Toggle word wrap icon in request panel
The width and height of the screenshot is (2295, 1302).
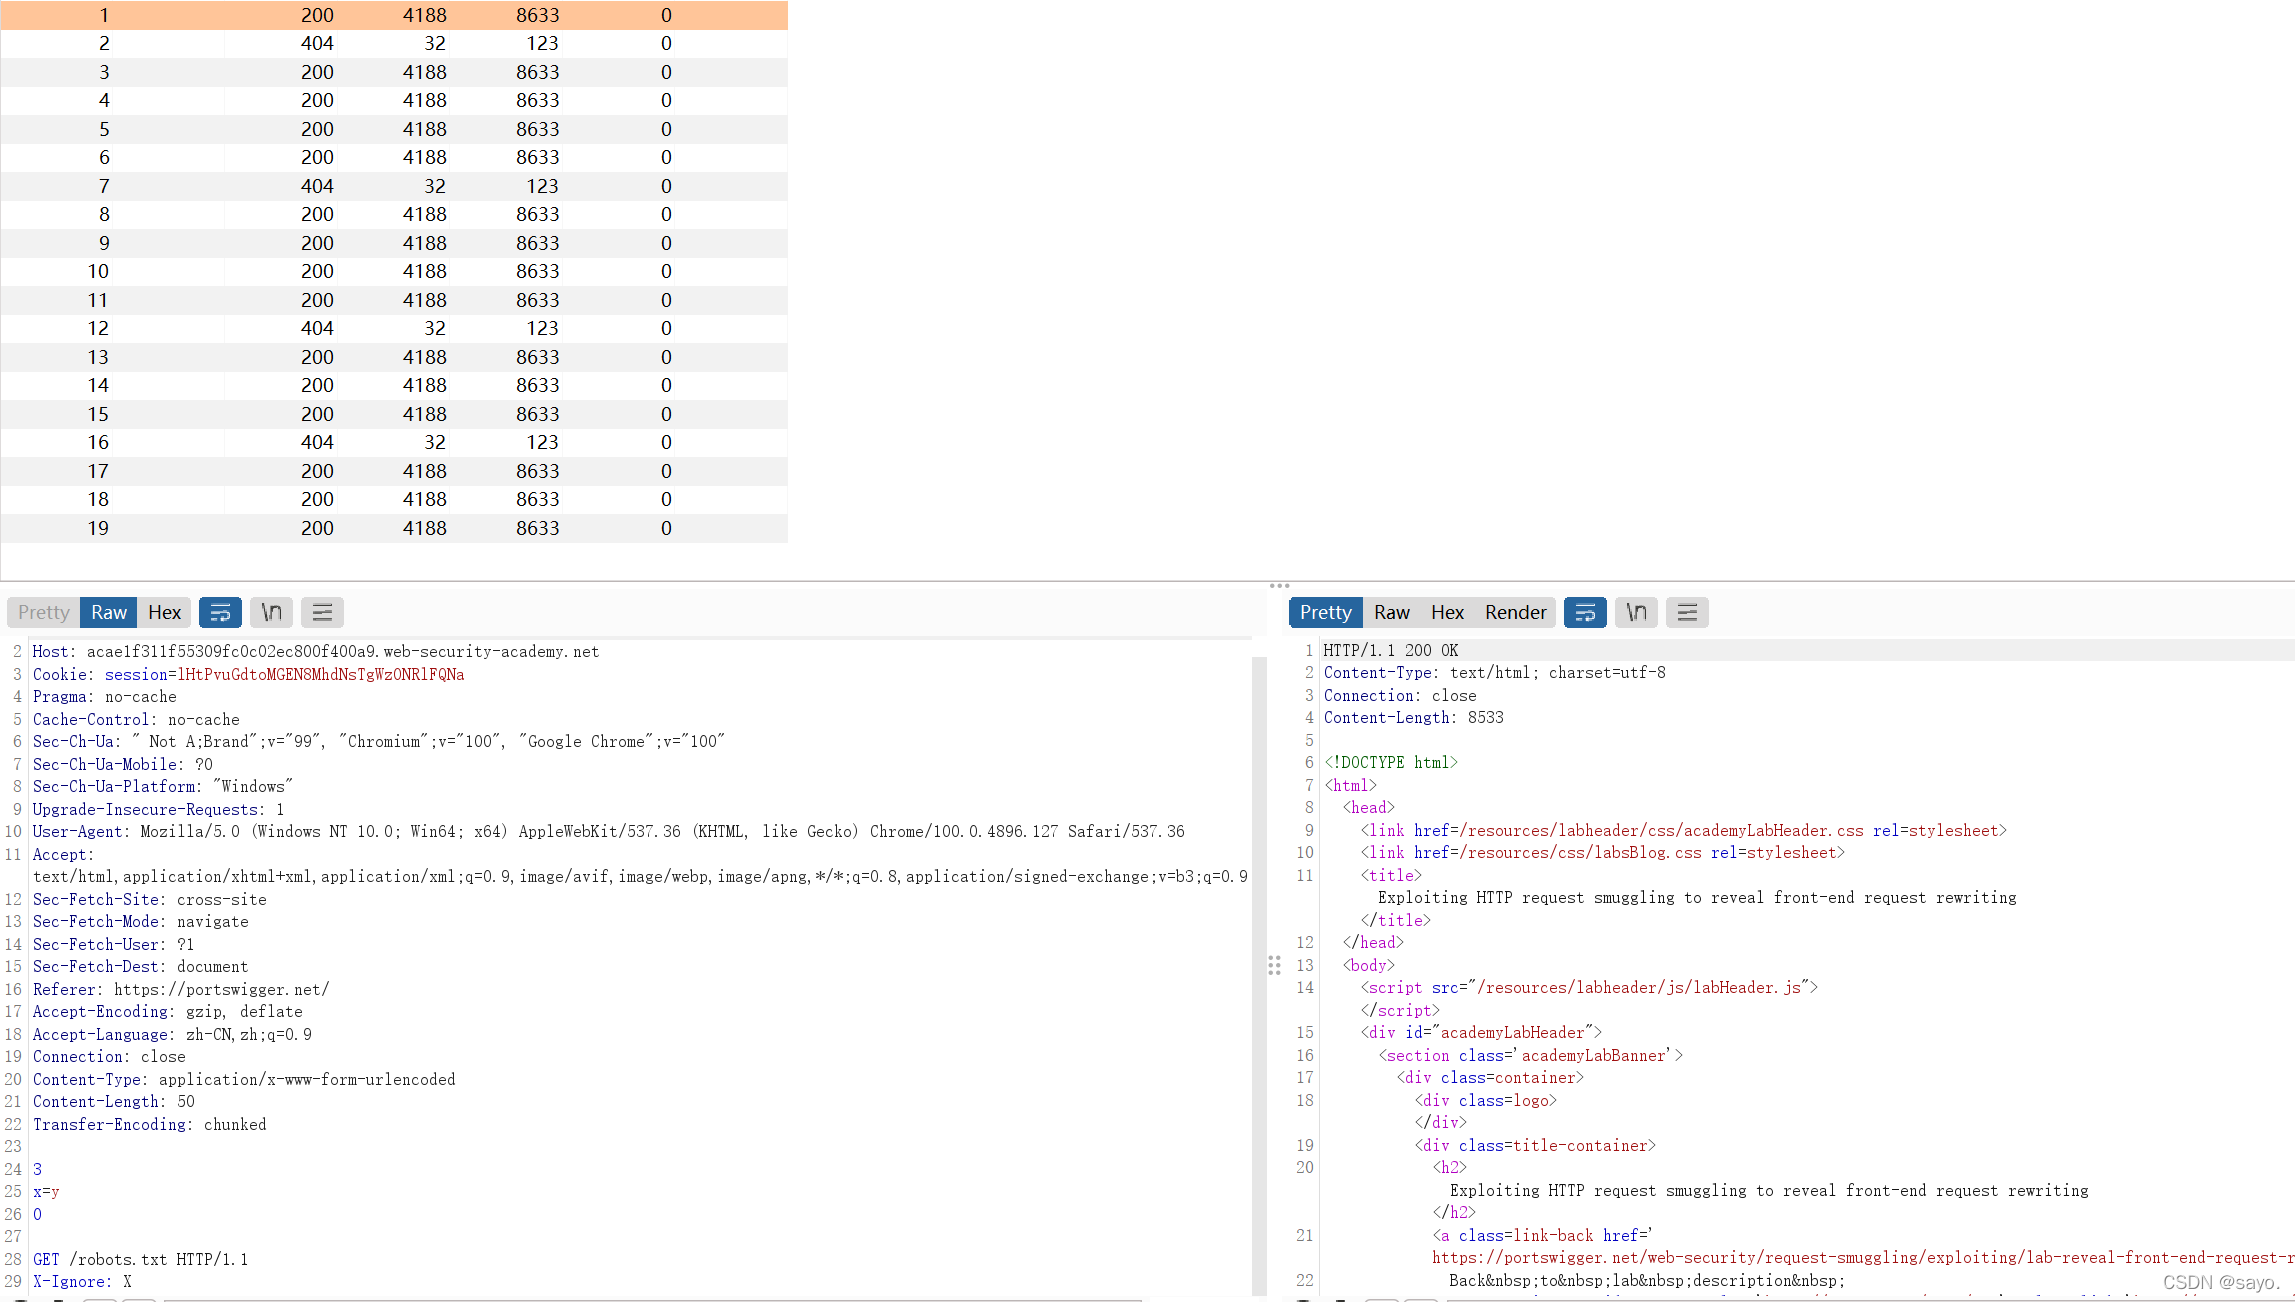point(220,612)
